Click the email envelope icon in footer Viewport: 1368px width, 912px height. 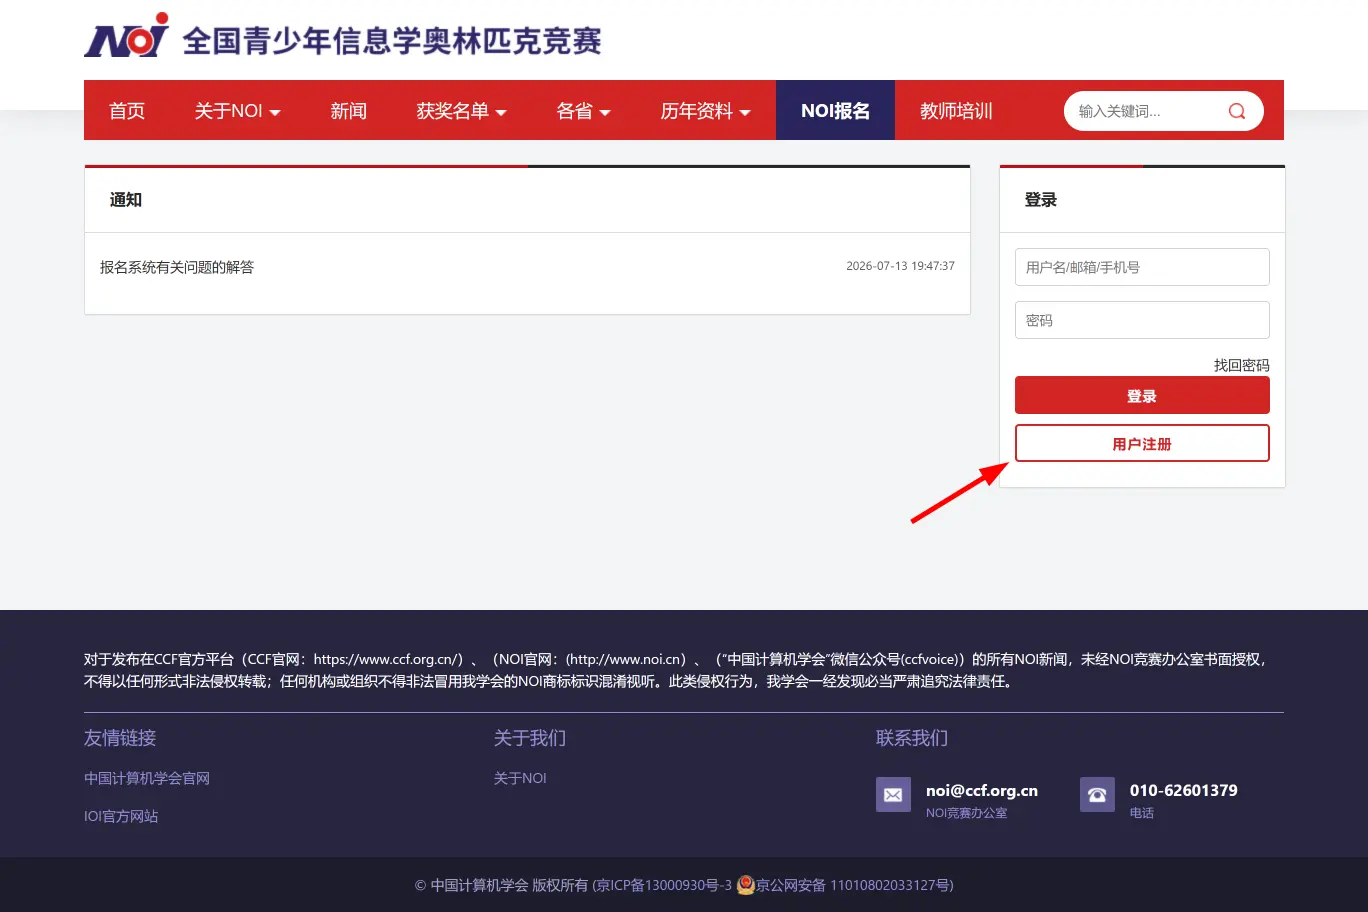pos(893,795)
